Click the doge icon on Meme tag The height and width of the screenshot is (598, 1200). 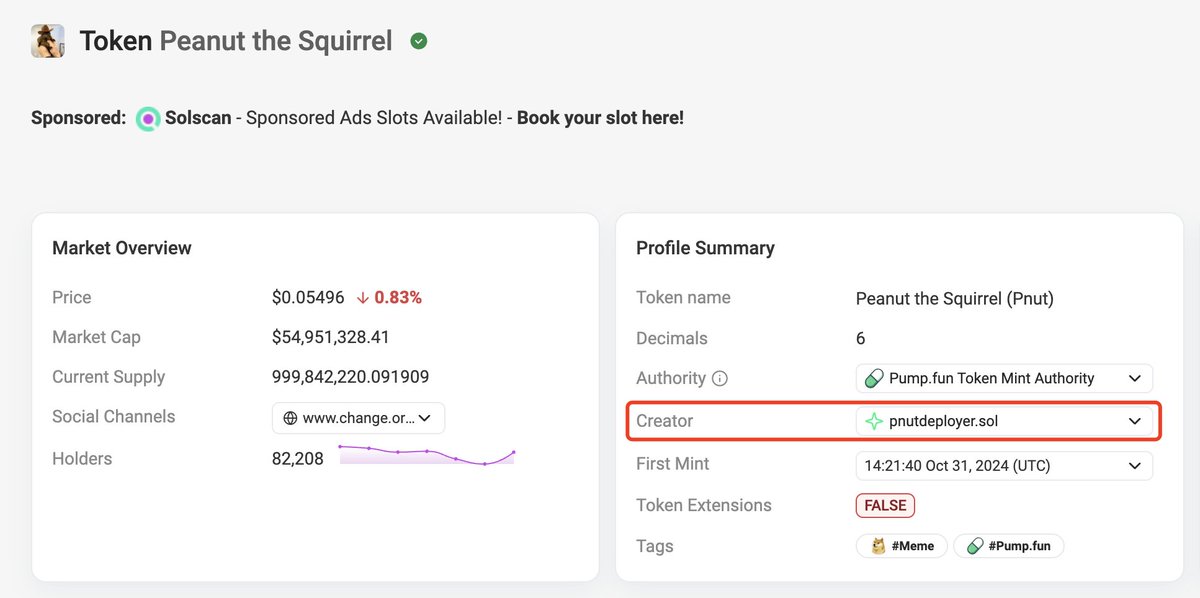(x=878, y=546)
